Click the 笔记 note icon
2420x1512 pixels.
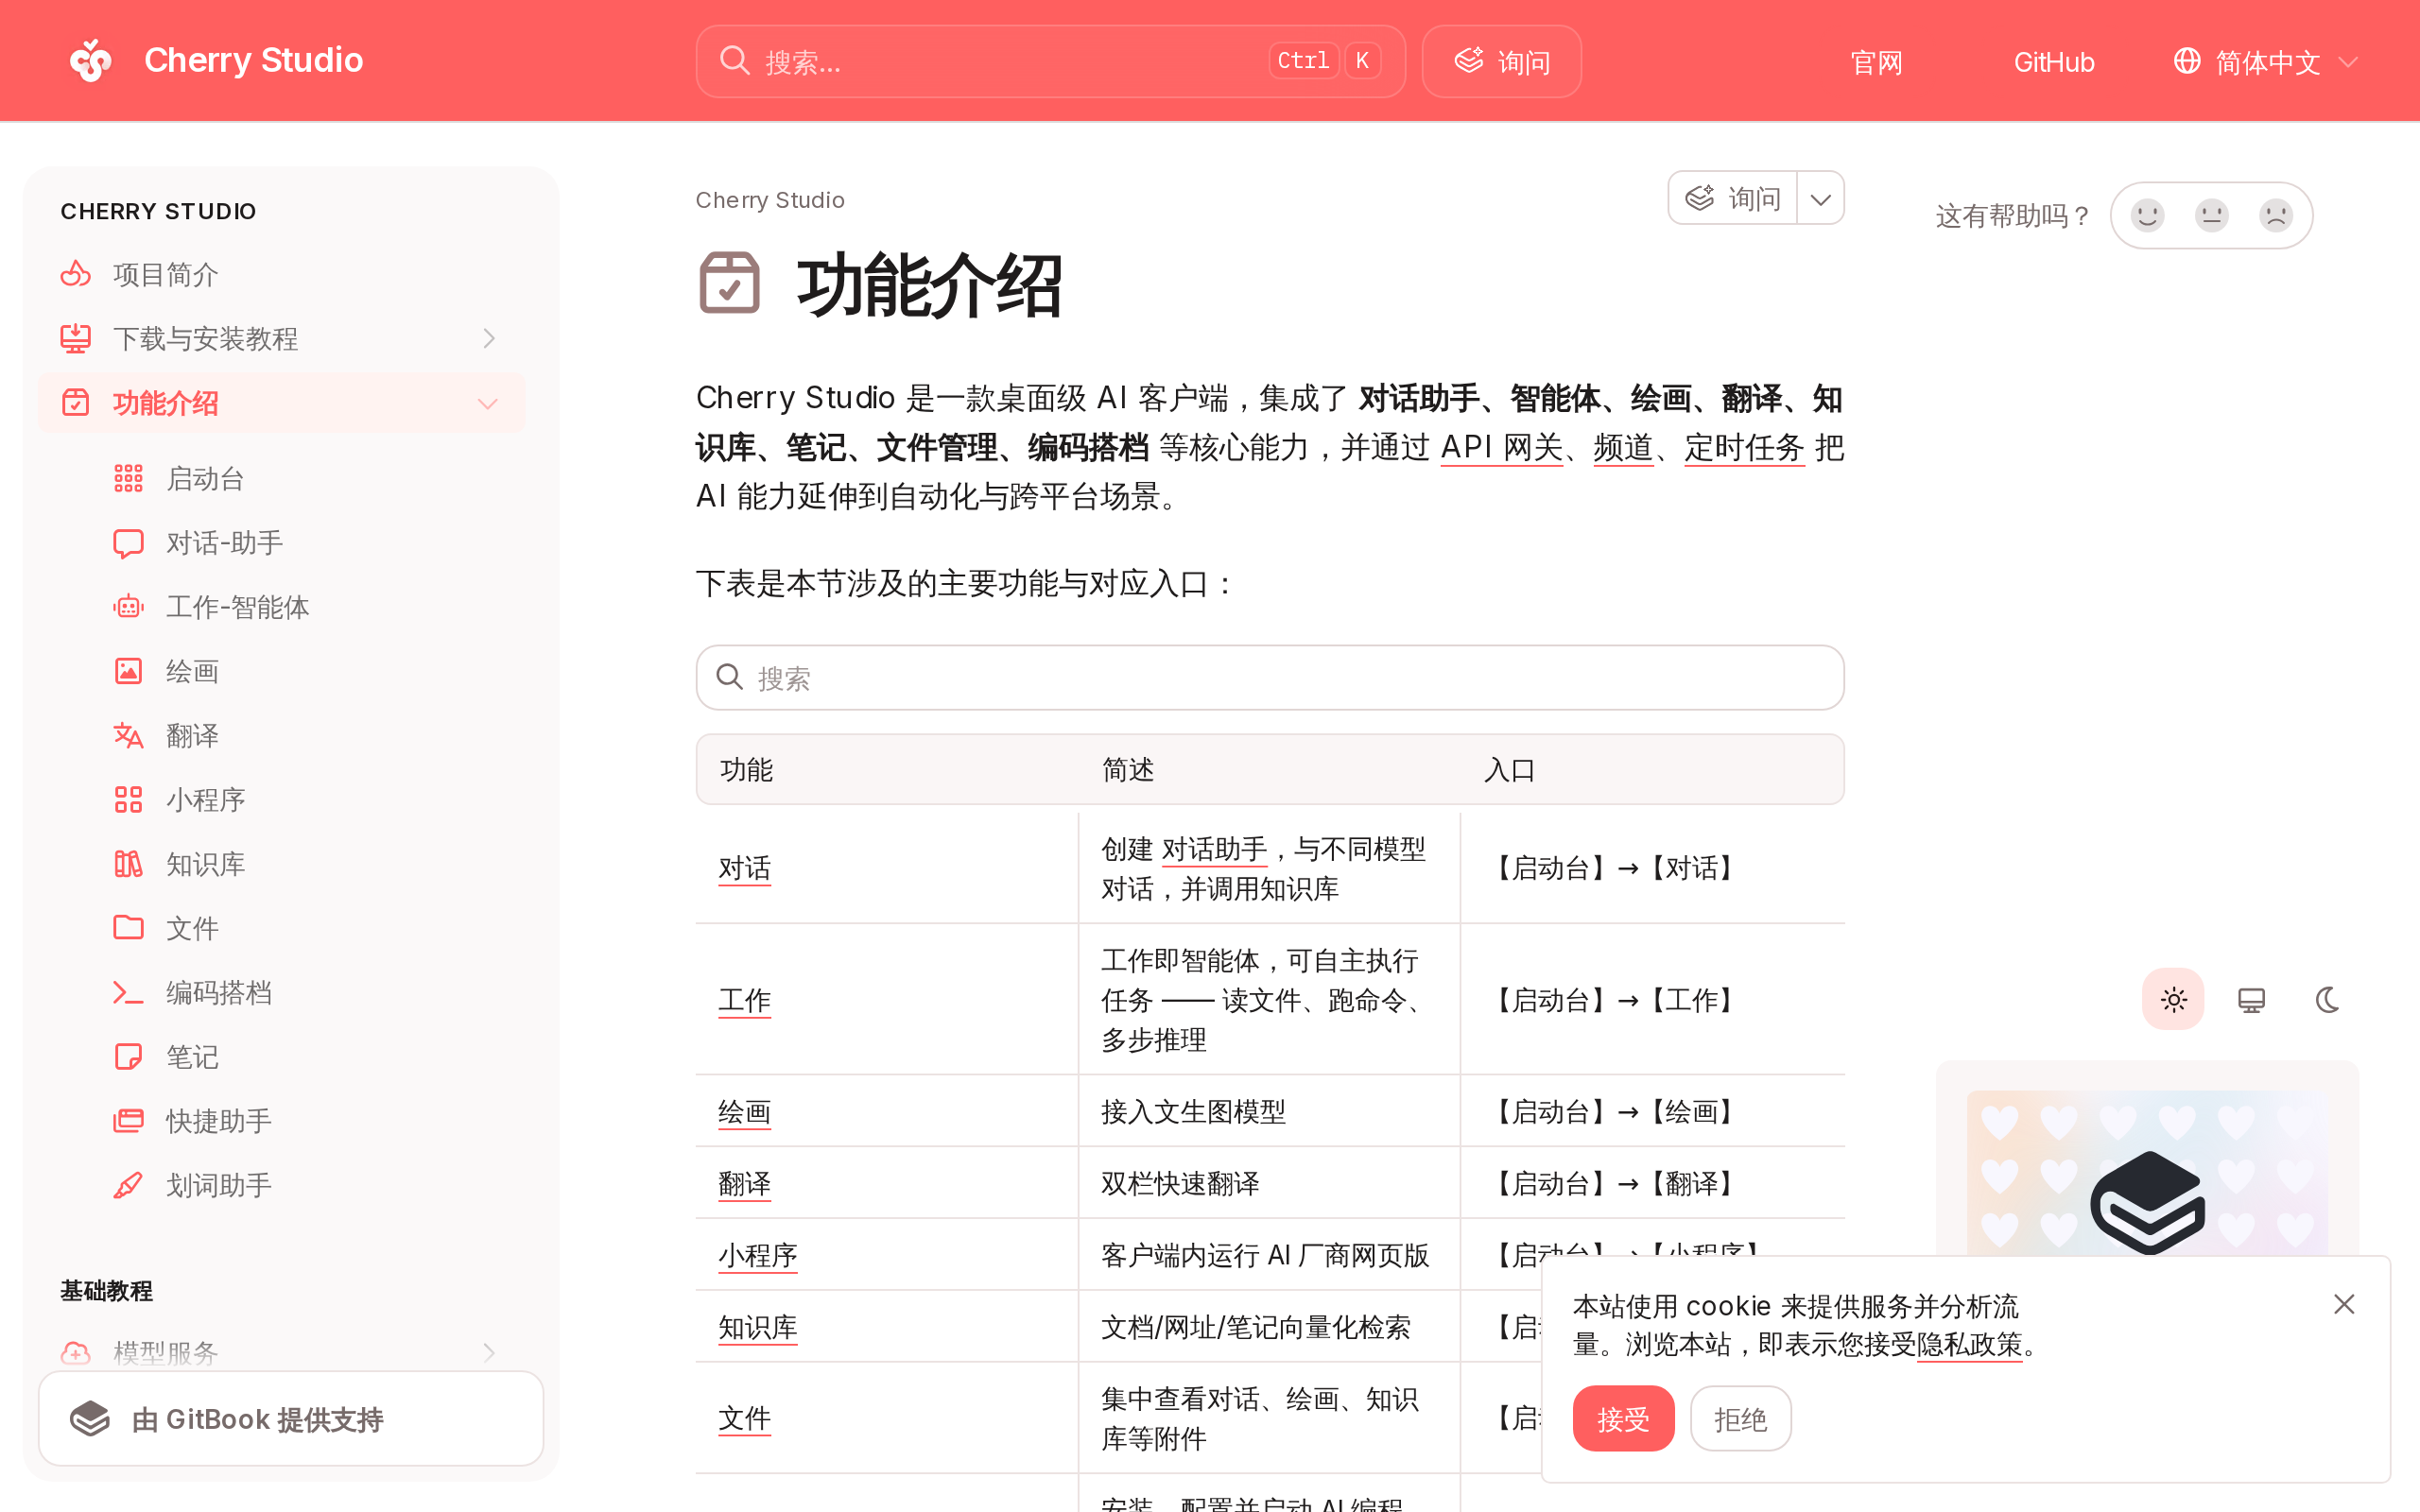(128, 1056)
